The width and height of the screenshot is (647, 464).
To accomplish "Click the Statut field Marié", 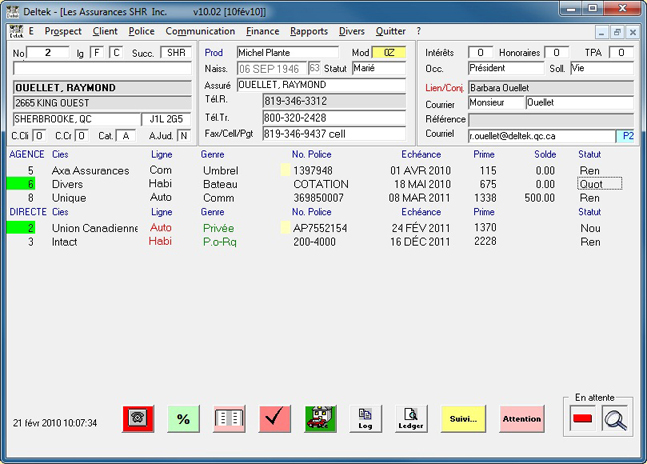I will pos(379,68).
